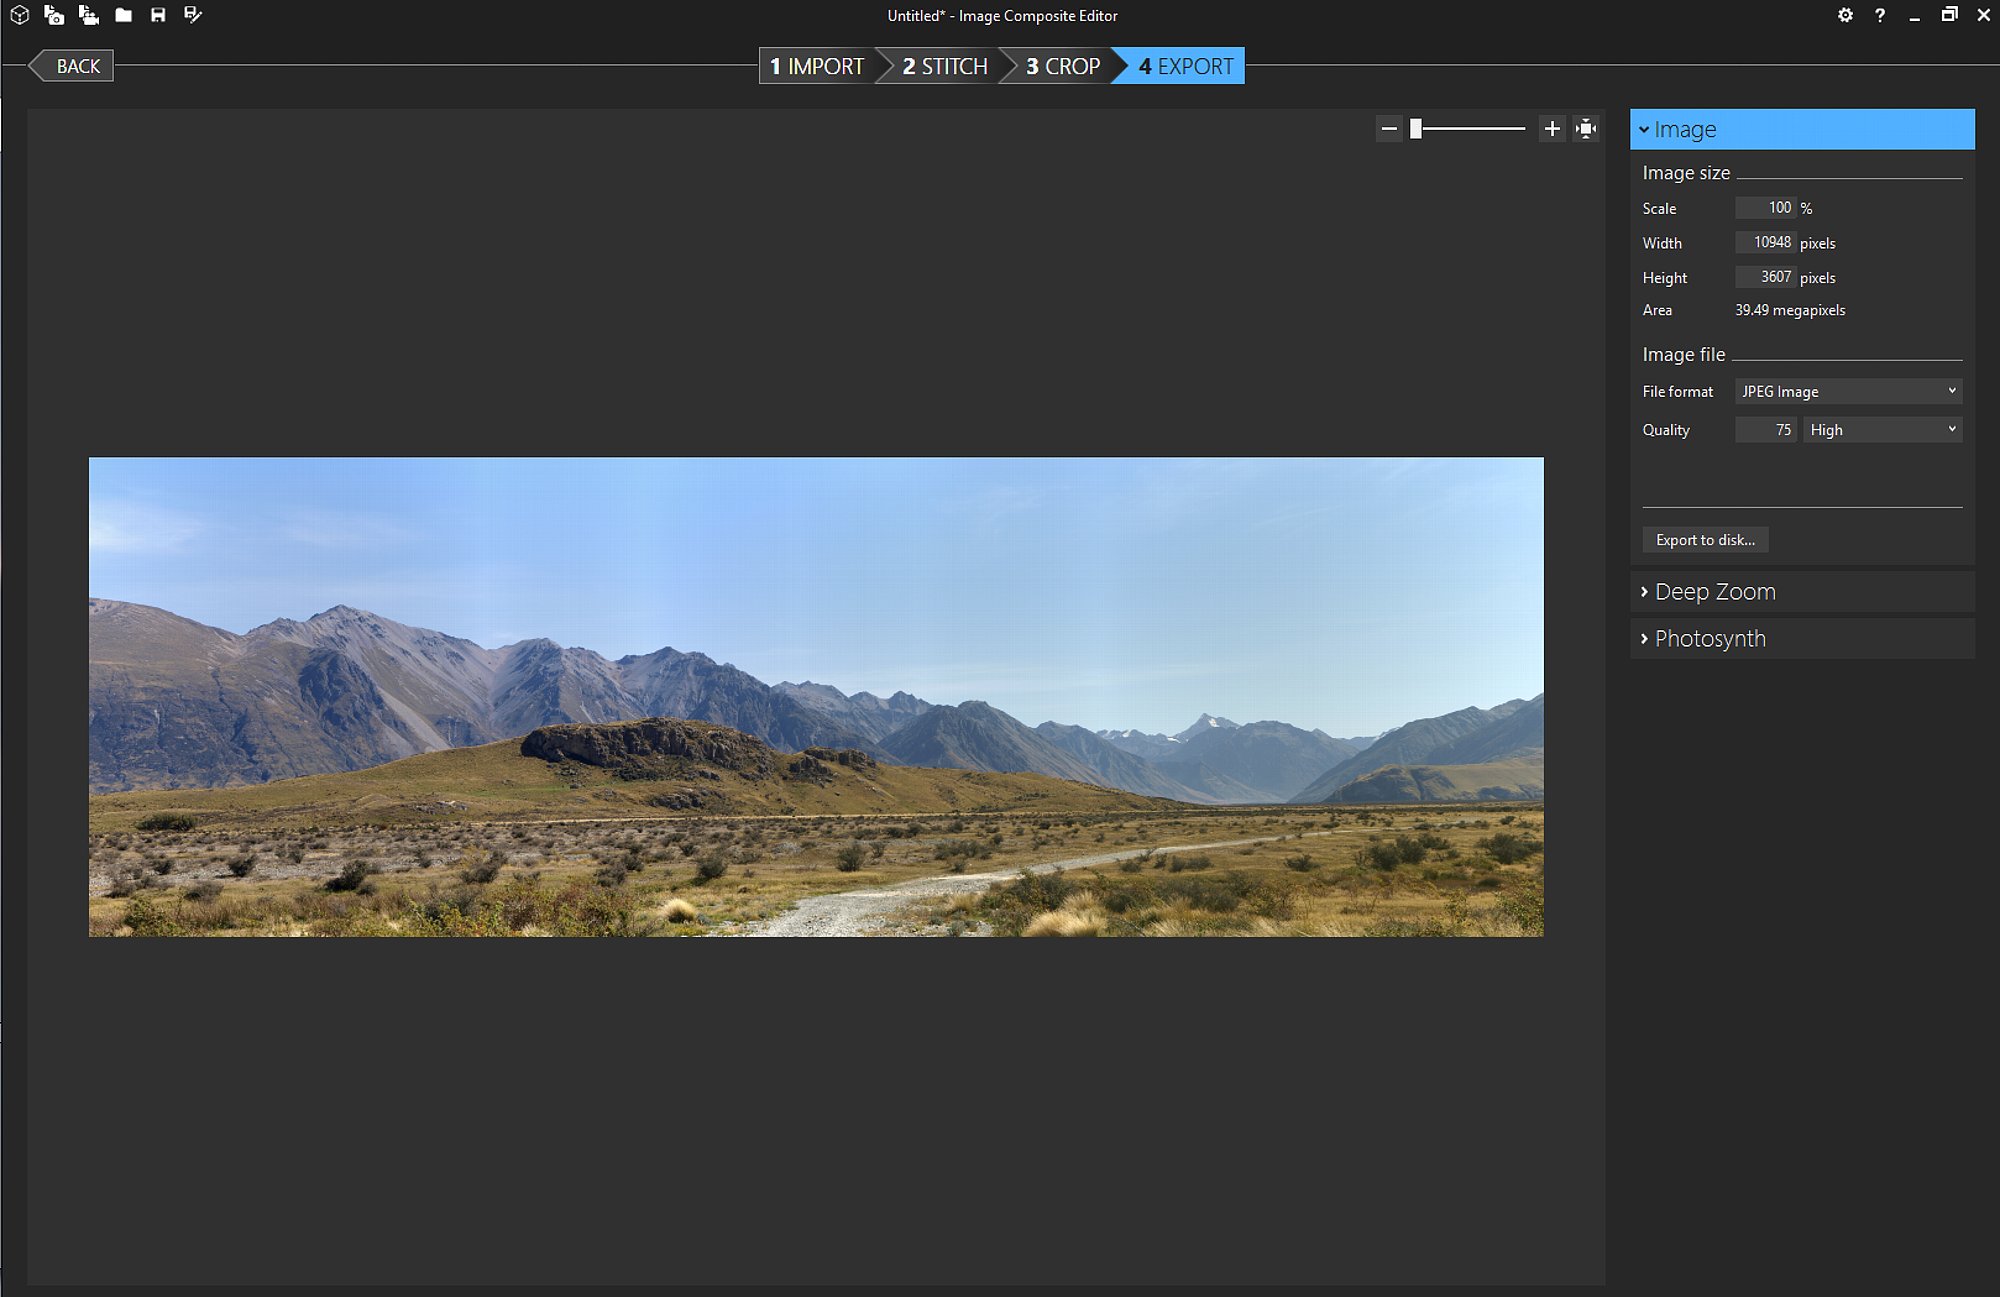The height and width of the screenshot is (1297, 2000).
Task: Click the fit-to-window zoom icon
Action: point(1586,128)
